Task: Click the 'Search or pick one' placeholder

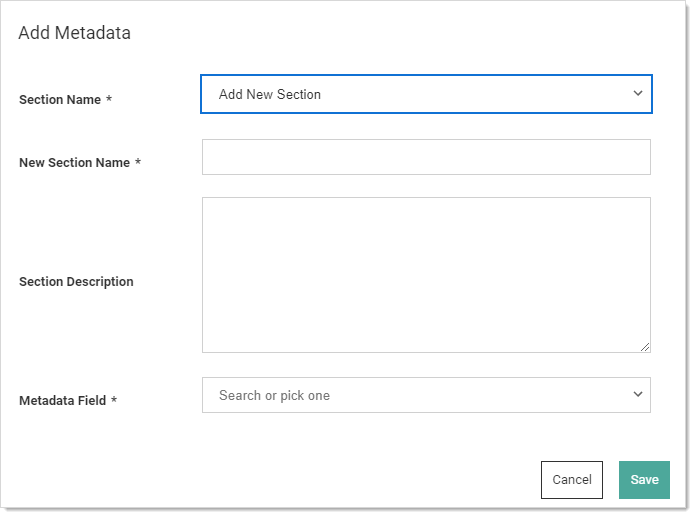Action: coord(274,395)
